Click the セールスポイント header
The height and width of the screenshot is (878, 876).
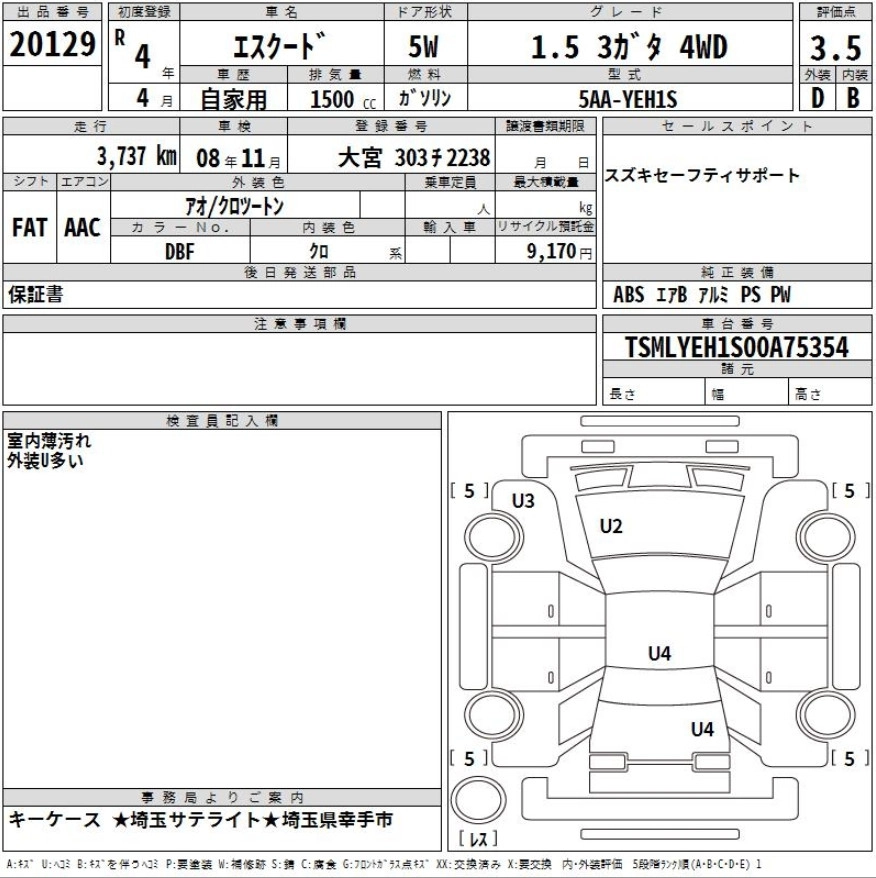click(737, 126)
